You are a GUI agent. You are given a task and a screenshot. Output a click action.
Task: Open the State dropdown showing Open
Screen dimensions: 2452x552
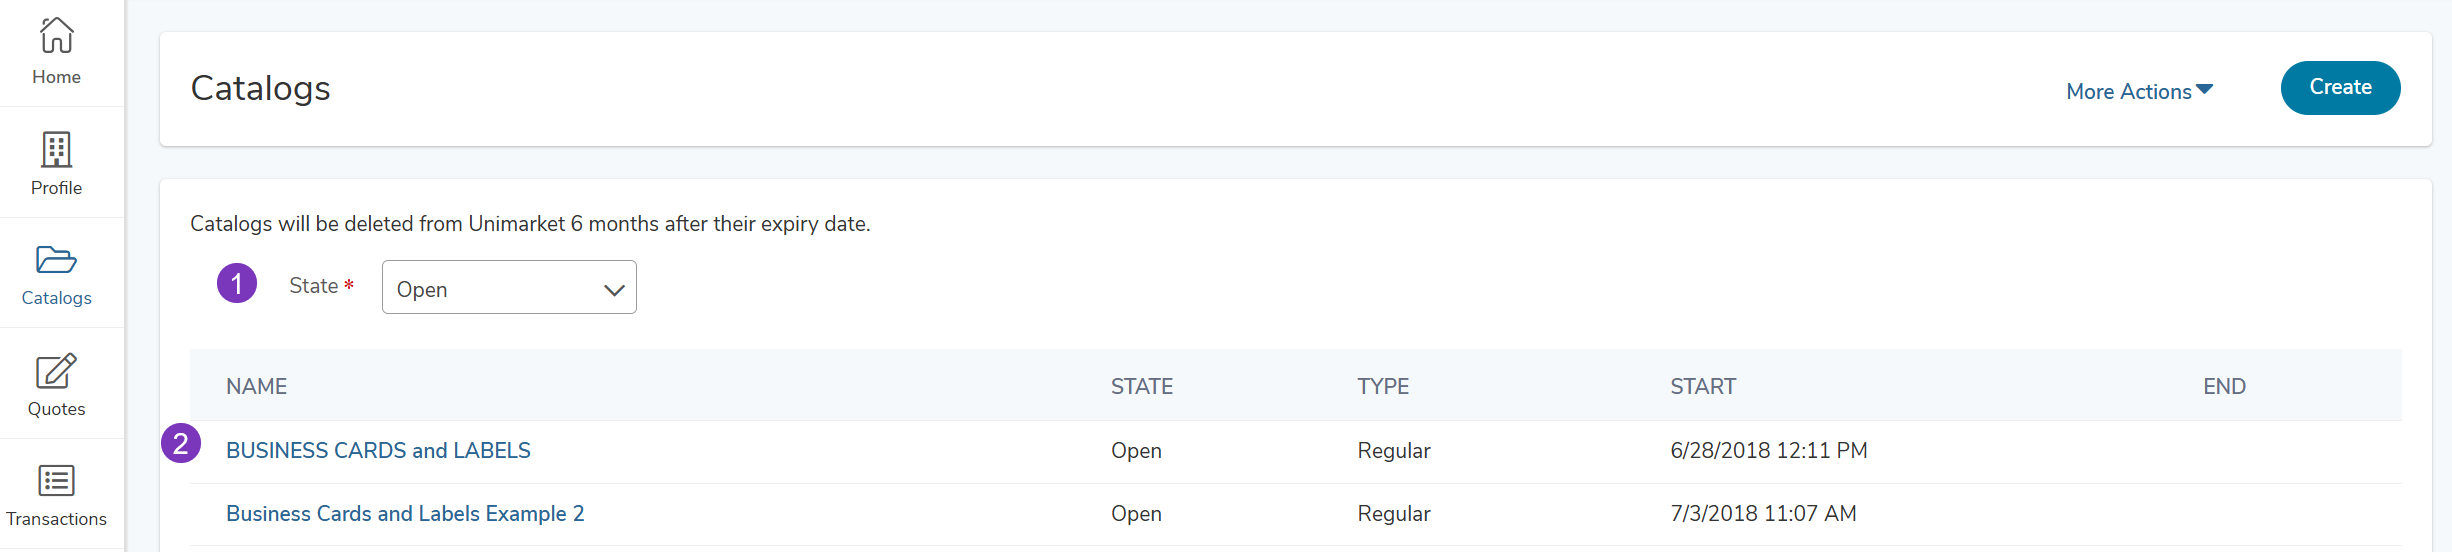click(x=508, y=288)
